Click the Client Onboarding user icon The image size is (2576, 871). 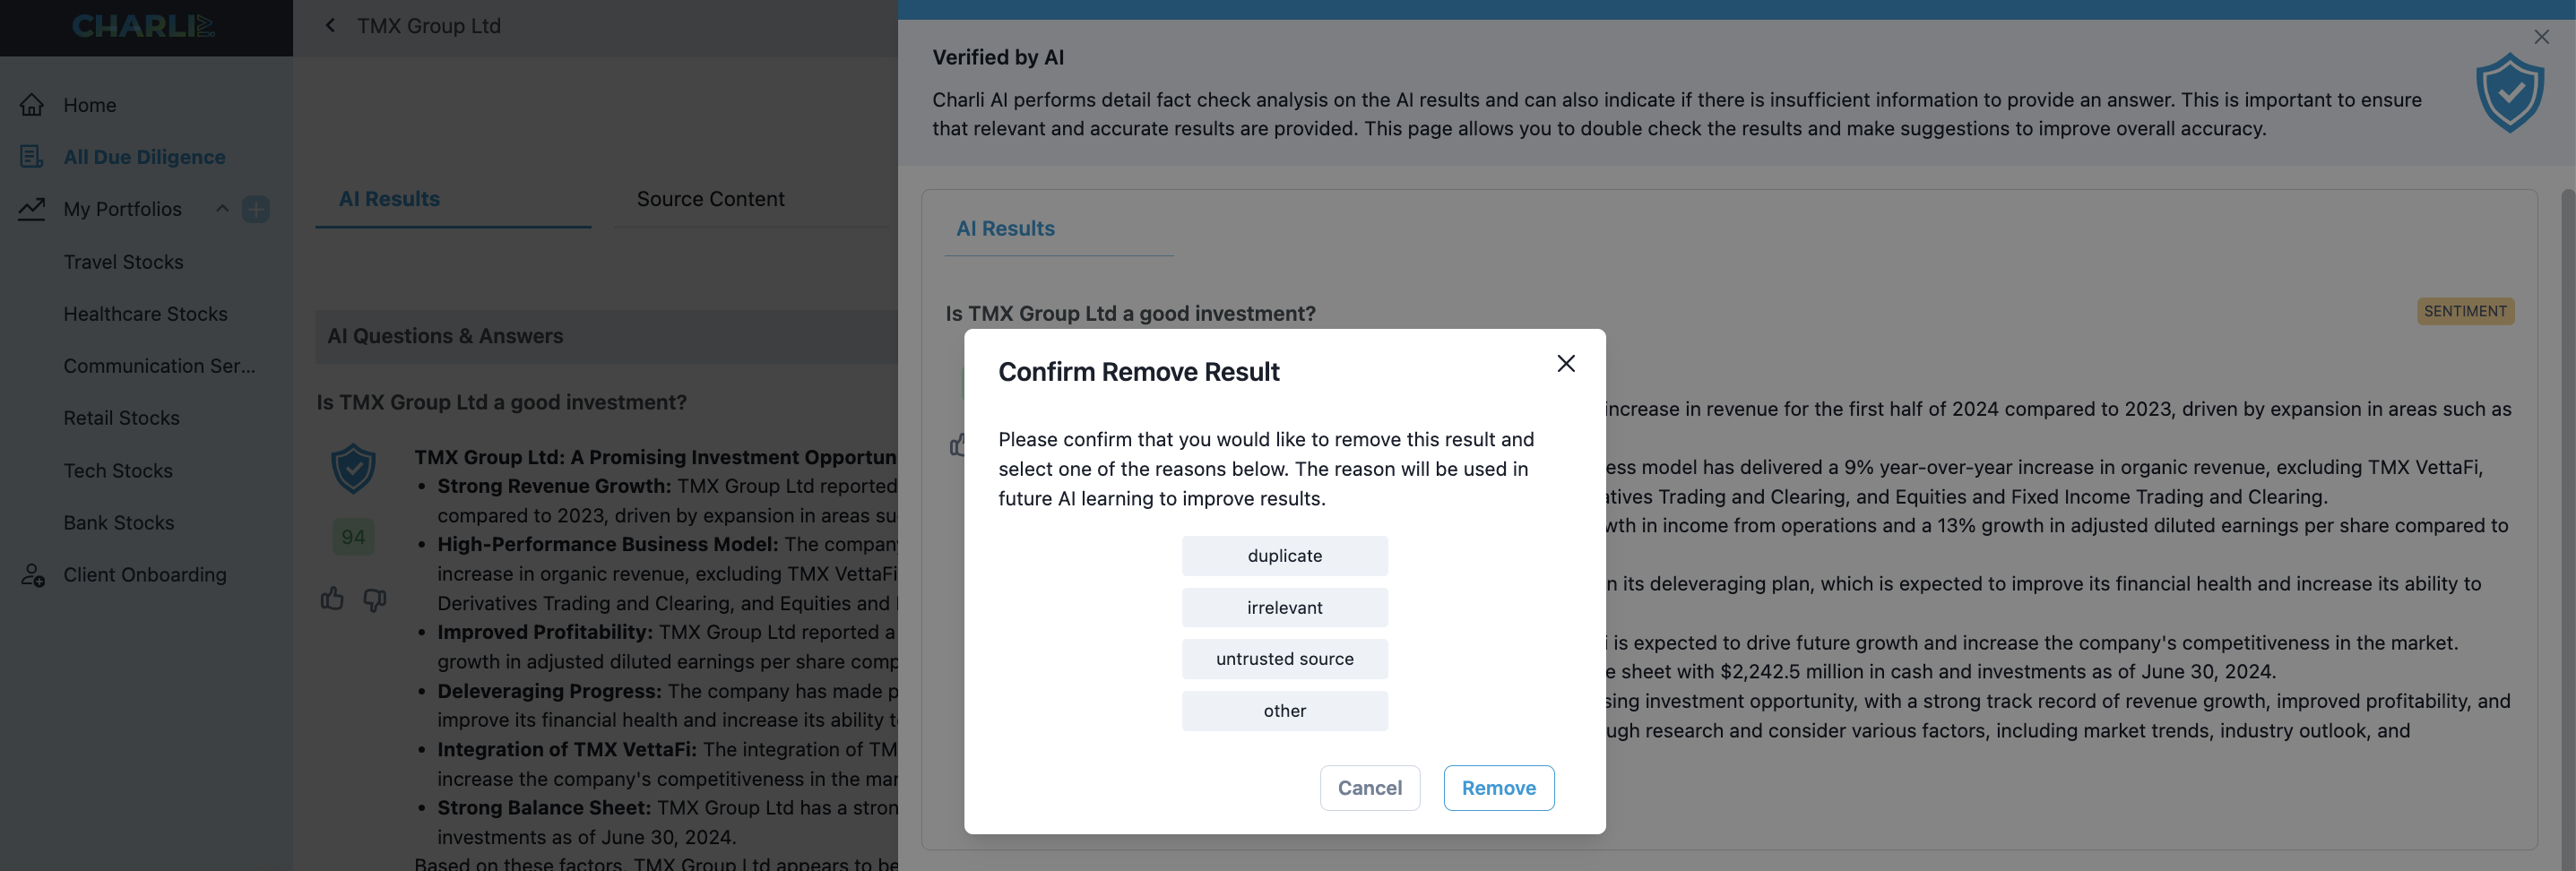click(x=32, y=575)
